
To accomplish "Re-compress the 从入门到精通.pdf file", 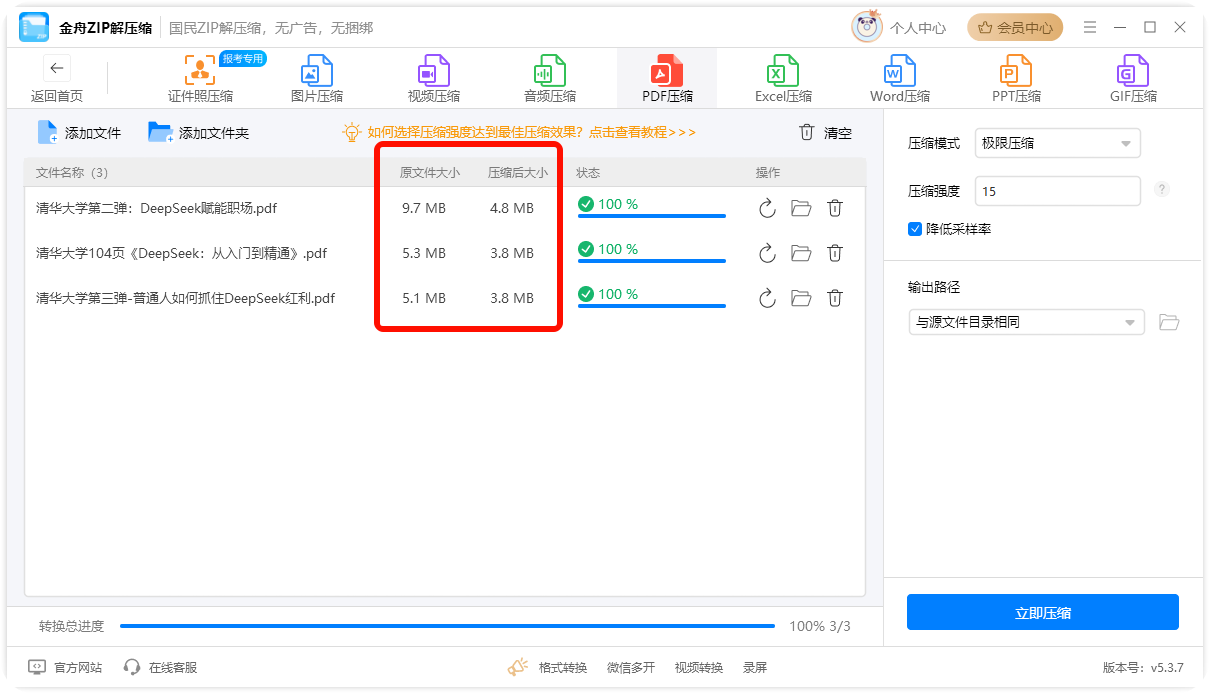I will (x=767, y=253).
